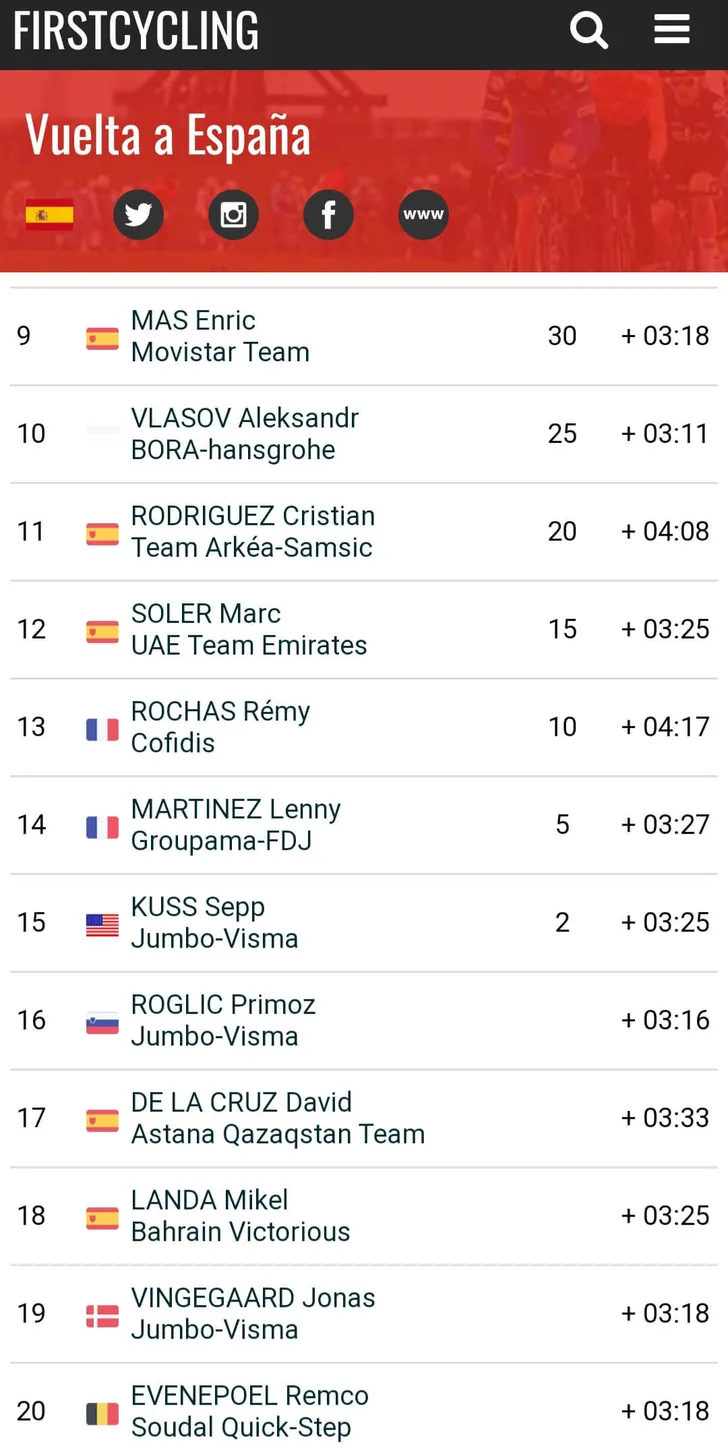Image resolution: width=728 pixels, height=1454 pixels.
Task: Open rider MAS Enric
Action: pyautogui.click(x=193, y=320)
